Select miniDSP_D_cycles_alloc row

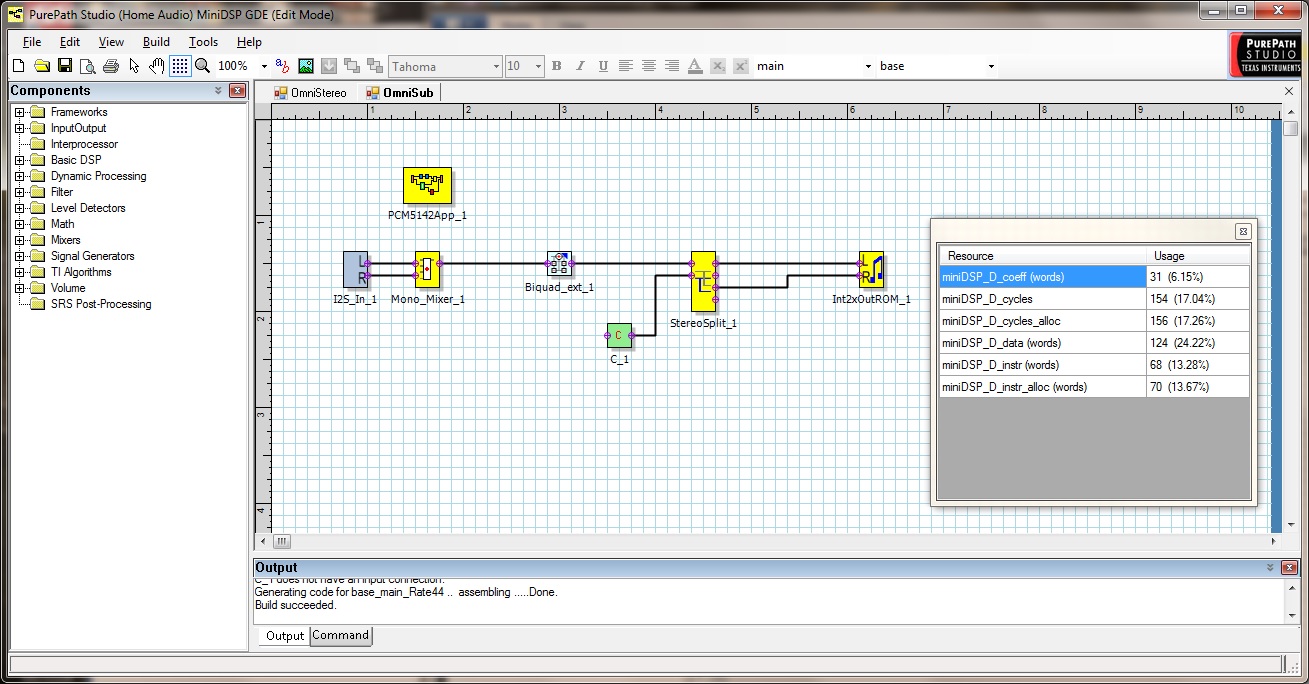click(x=1094, y=321)
